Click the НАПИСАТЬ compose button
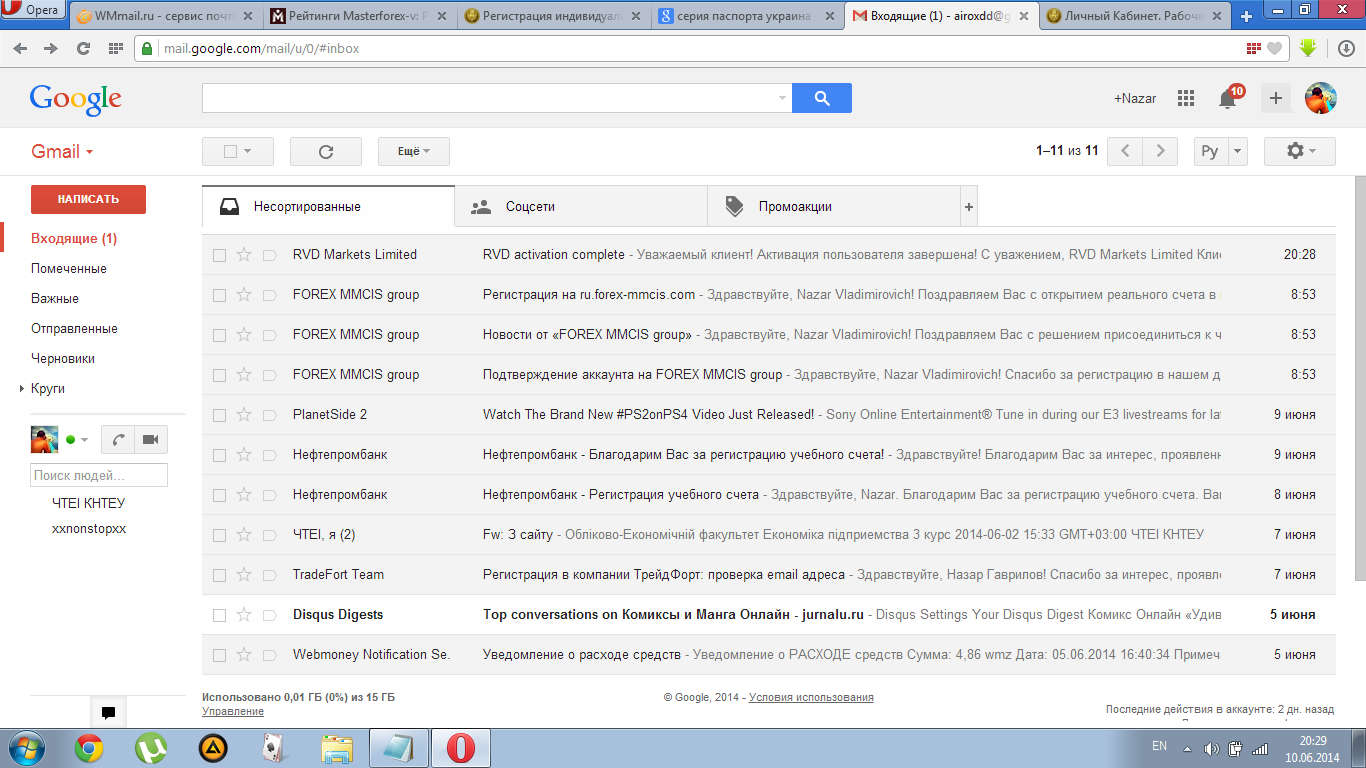This screenshot has width=1366, height=768. click(x=88, y=199)
